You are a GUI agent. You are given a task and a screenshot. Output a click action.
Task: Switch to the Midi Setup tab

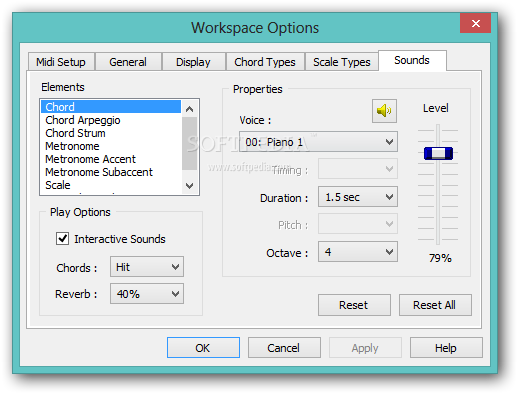coord(61,62)
